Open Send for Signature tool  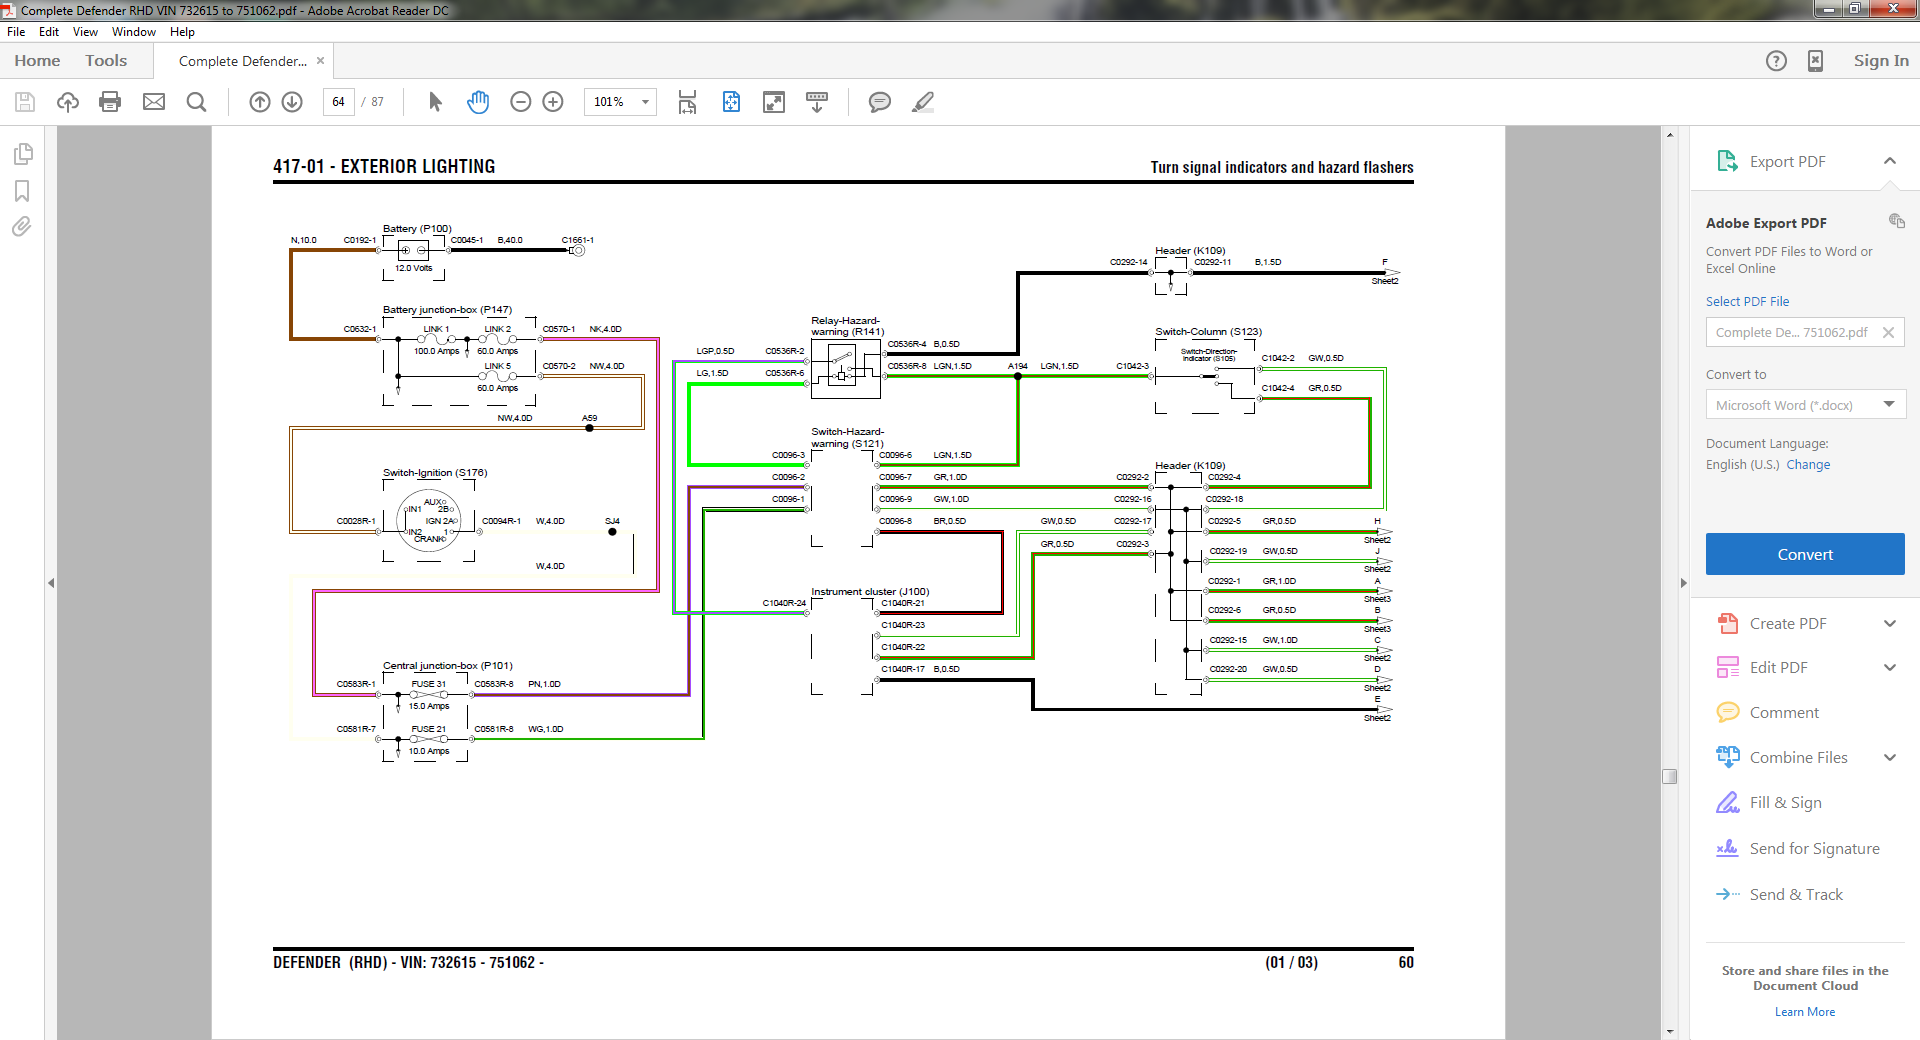1814,849
